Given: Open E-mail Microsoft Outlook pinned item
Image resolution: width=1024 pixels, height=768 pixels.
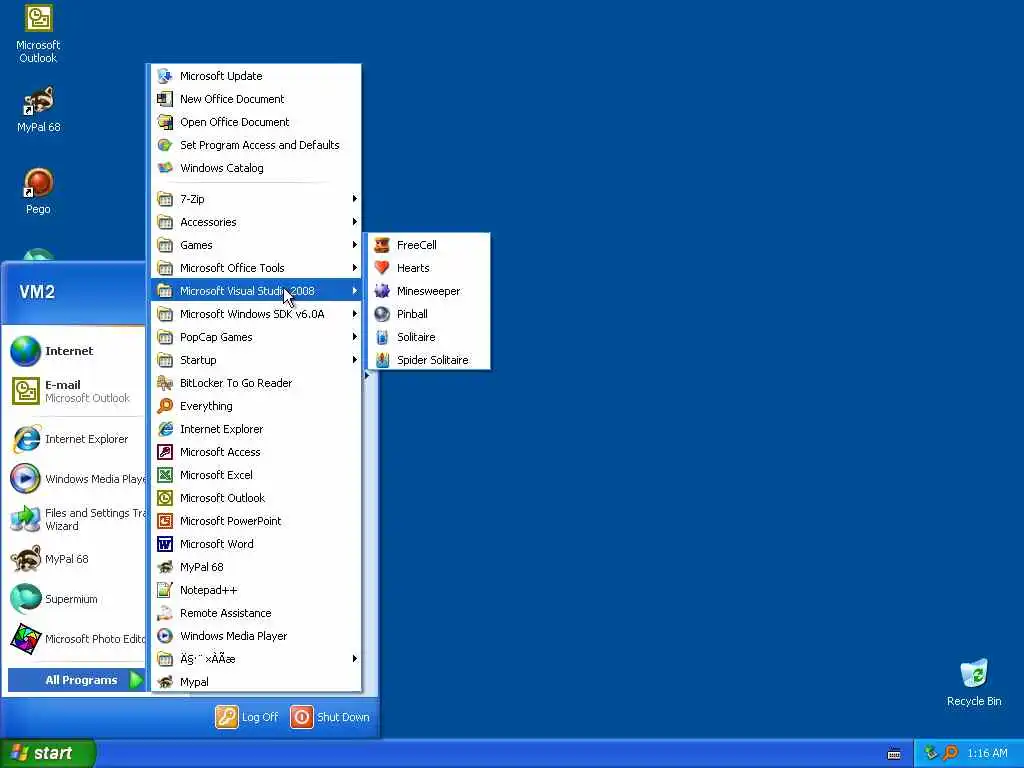Looking at the screenshot, I should click(x=75, y=391).
